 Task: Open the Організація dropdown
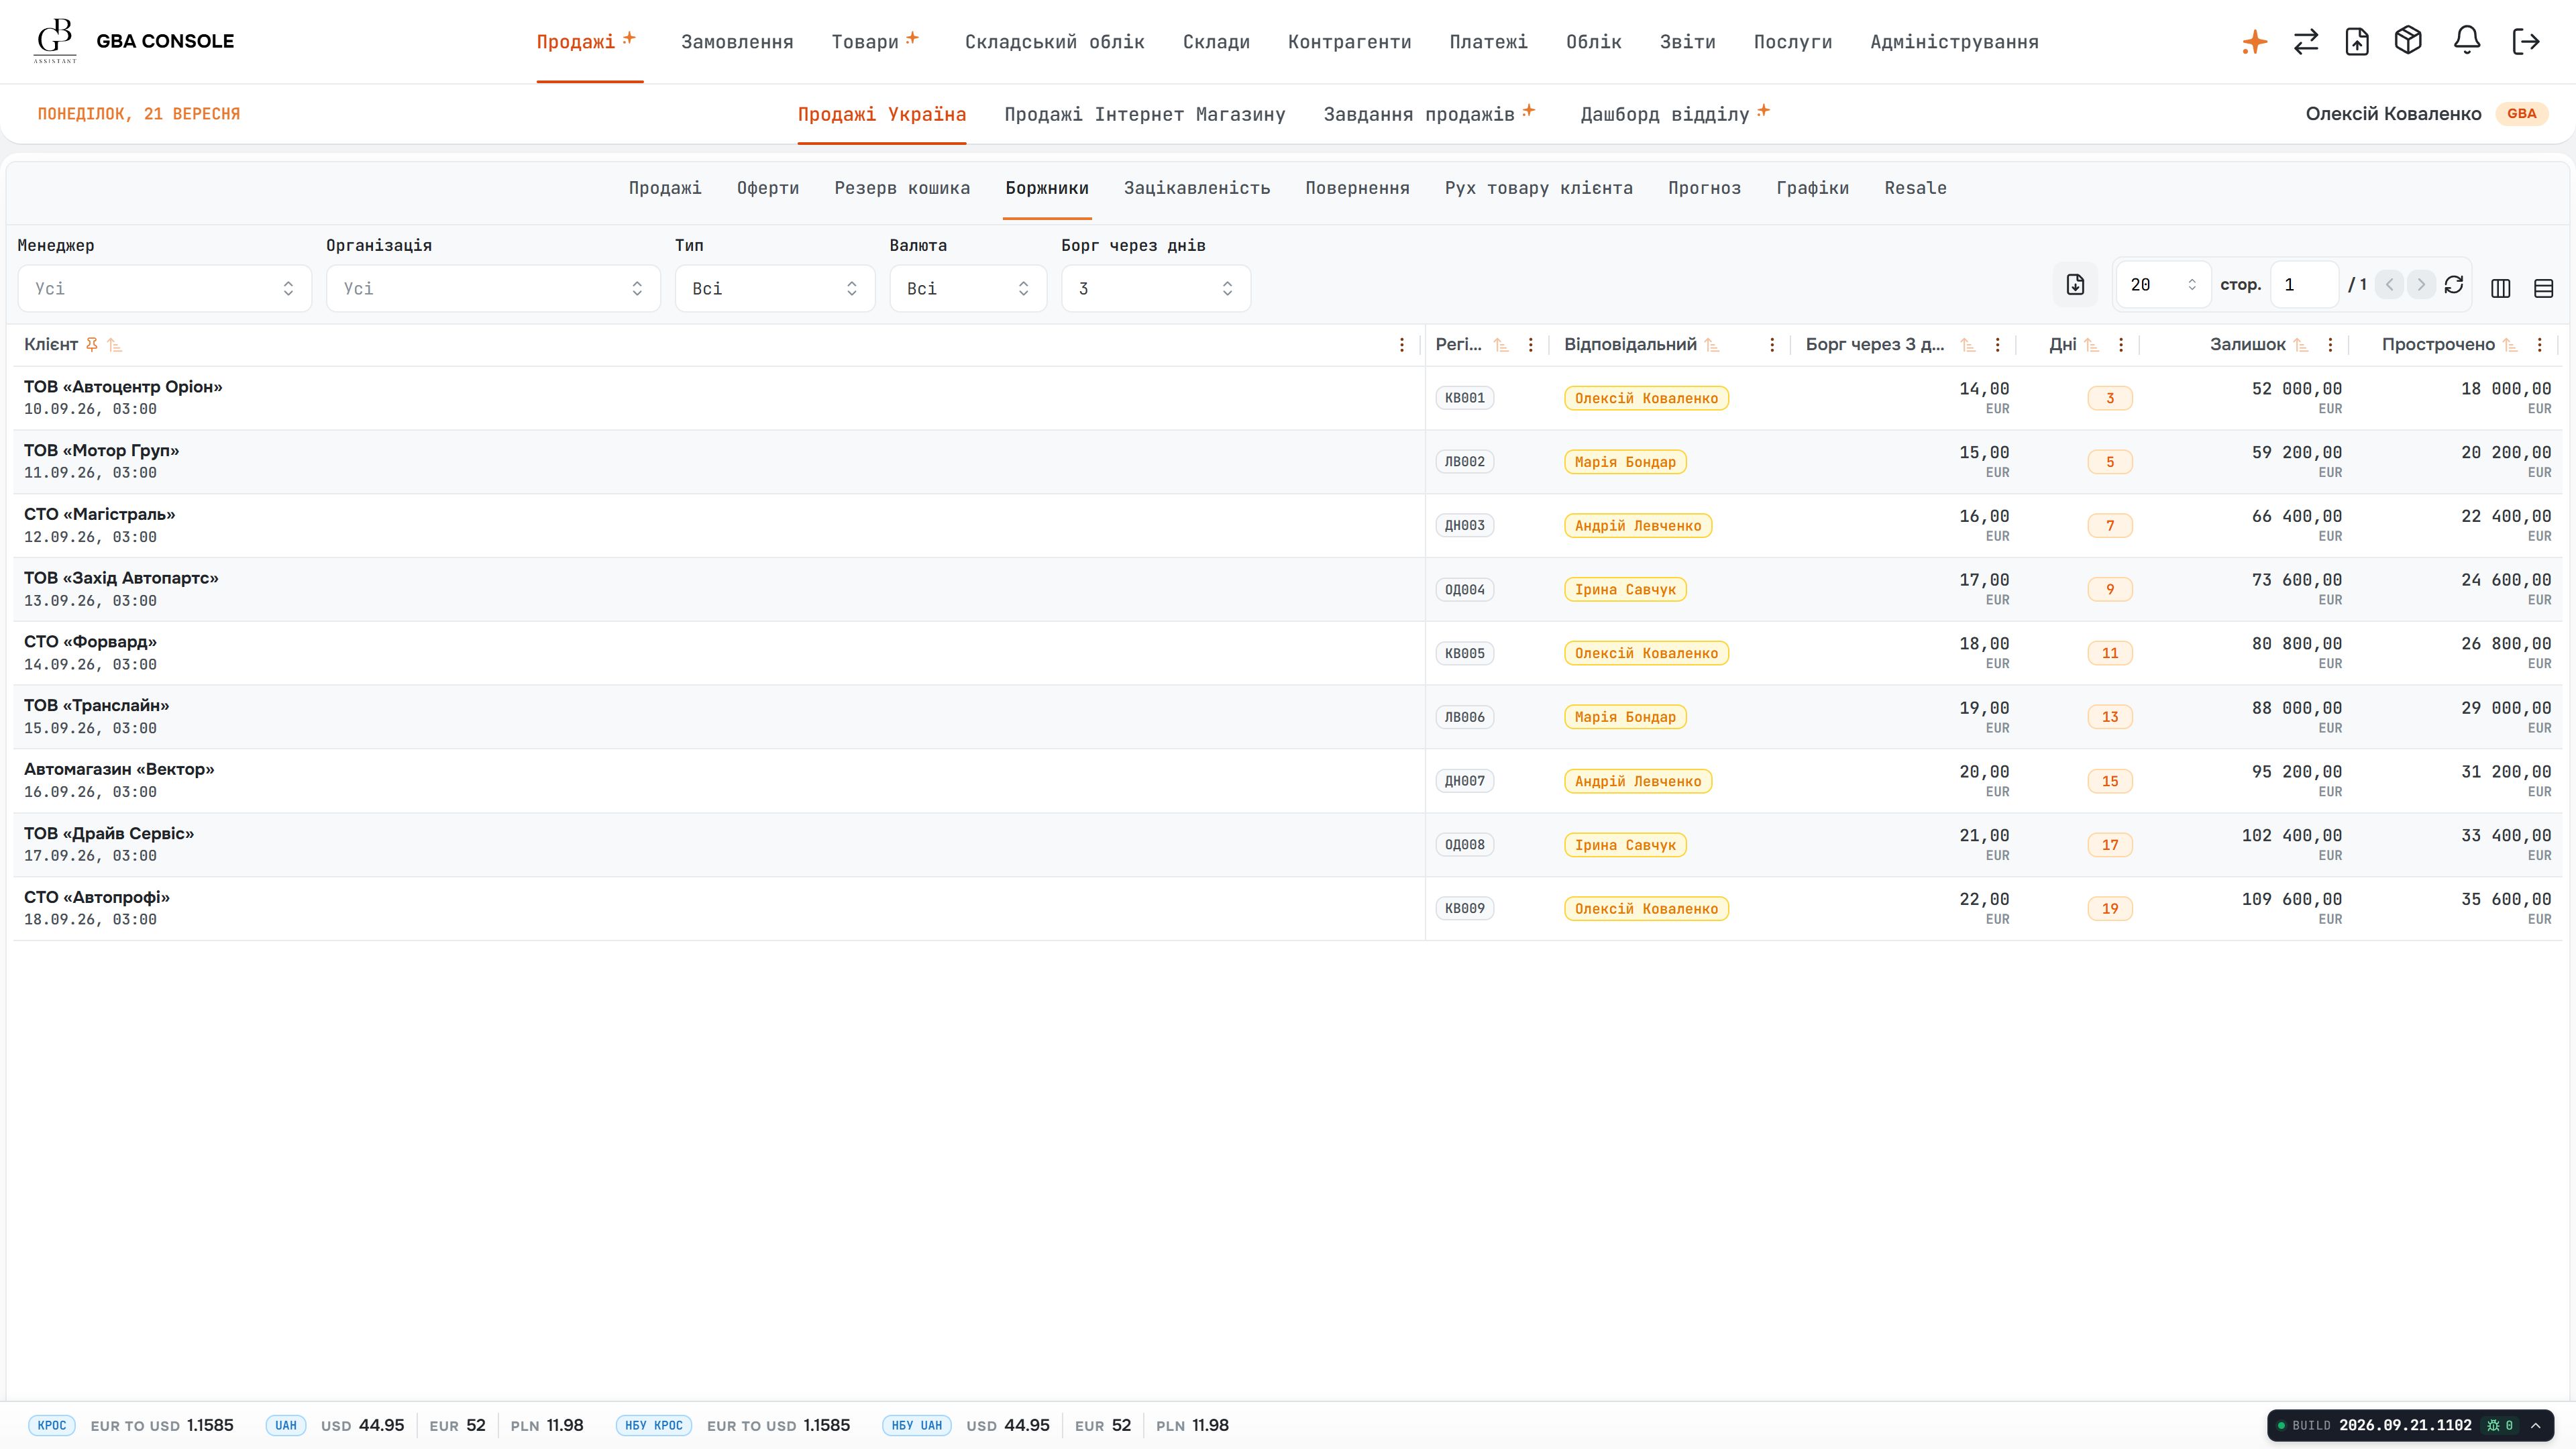493,288
